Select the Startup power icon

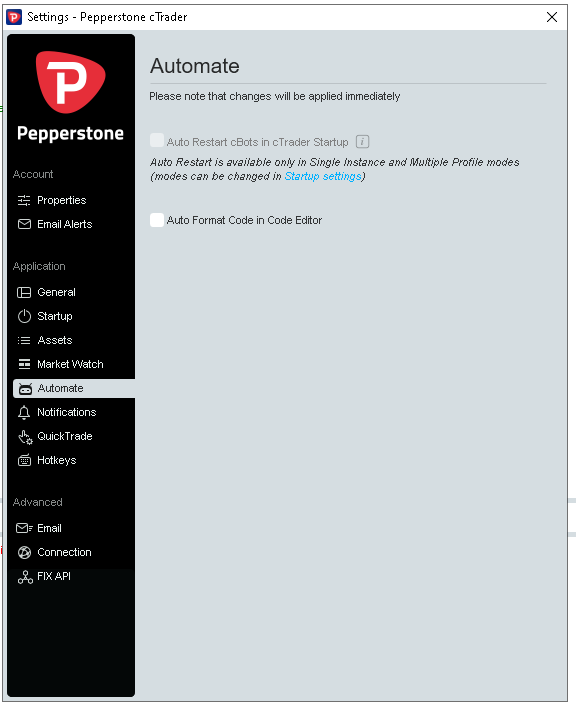[x=24, y=317]
